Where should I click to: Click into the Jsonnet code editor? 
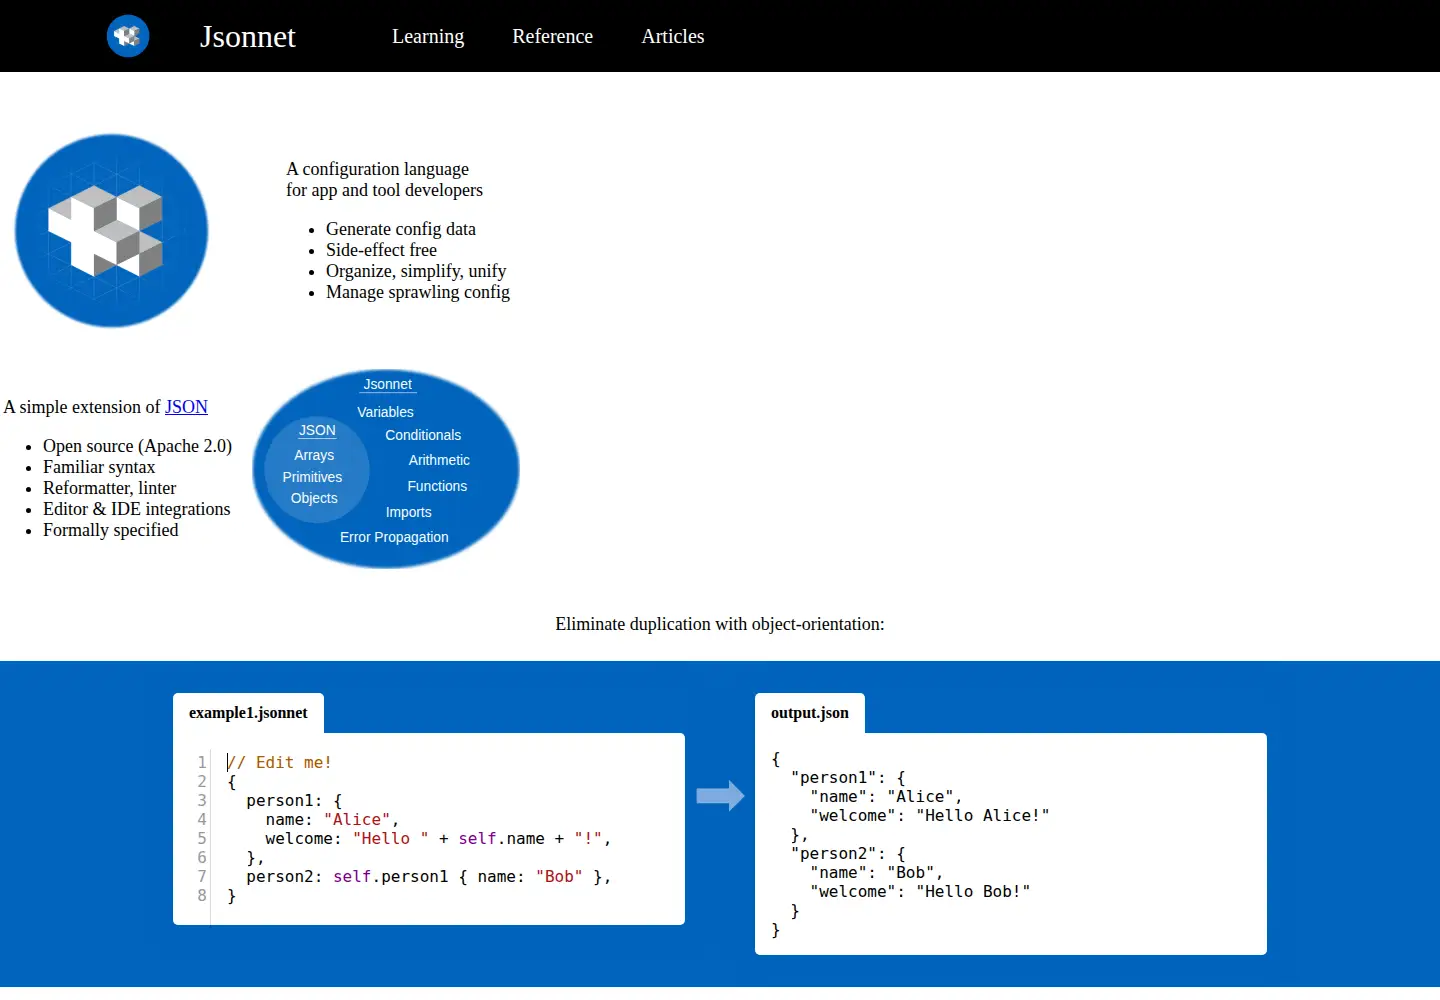429,829
